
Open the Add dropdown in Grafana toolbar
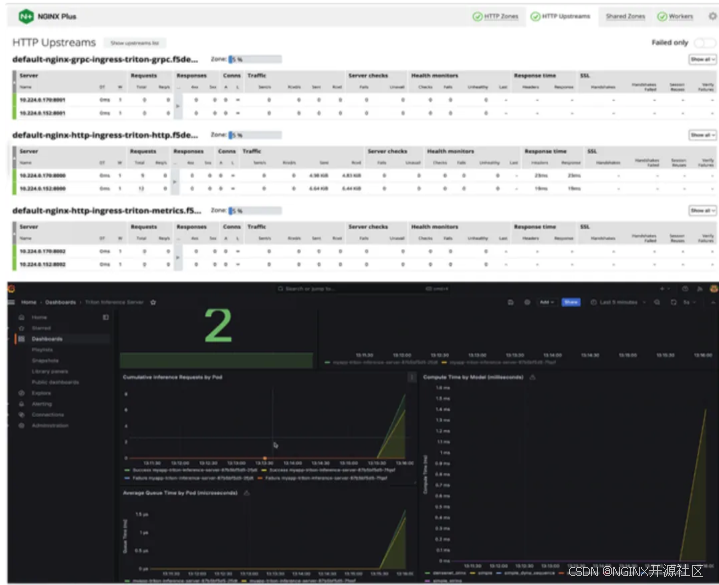pyautogui.click(x=546, y=302)
